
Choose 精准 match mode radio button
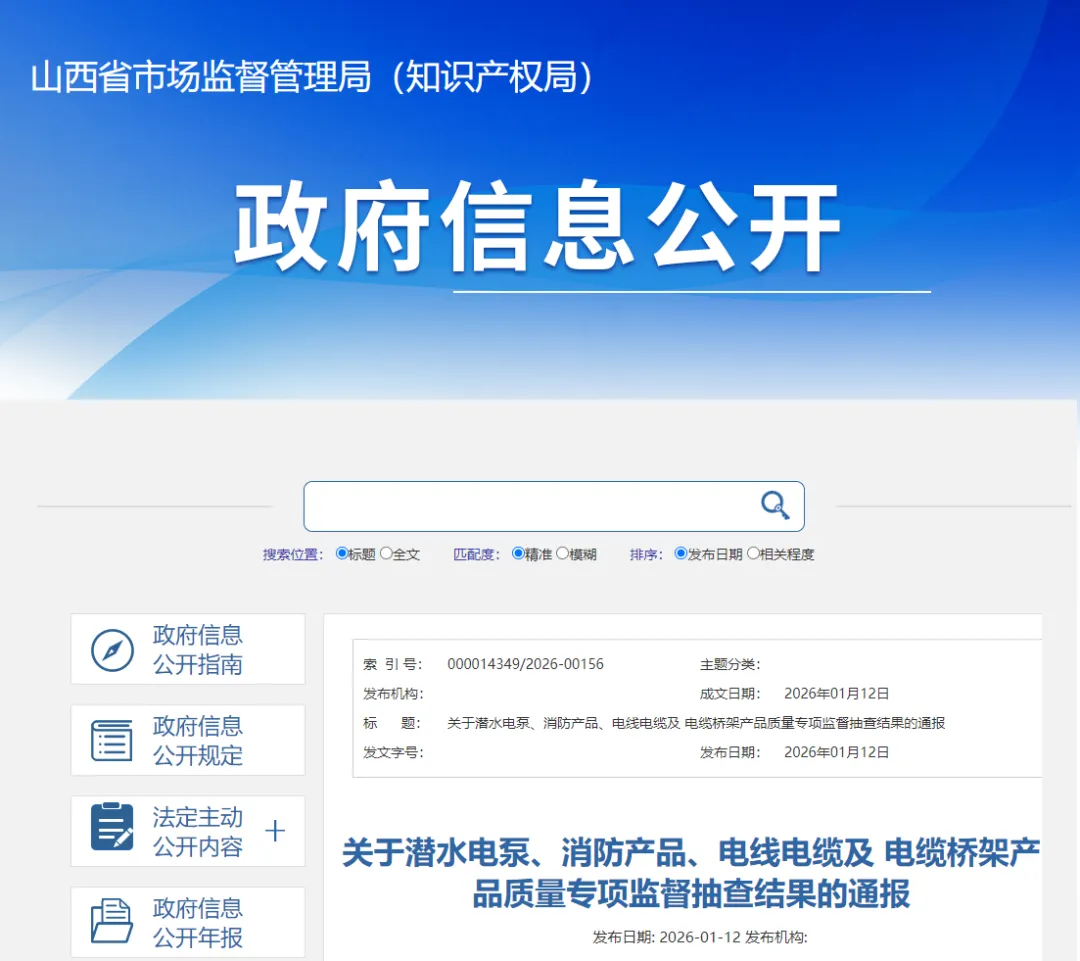coord(518,553)
